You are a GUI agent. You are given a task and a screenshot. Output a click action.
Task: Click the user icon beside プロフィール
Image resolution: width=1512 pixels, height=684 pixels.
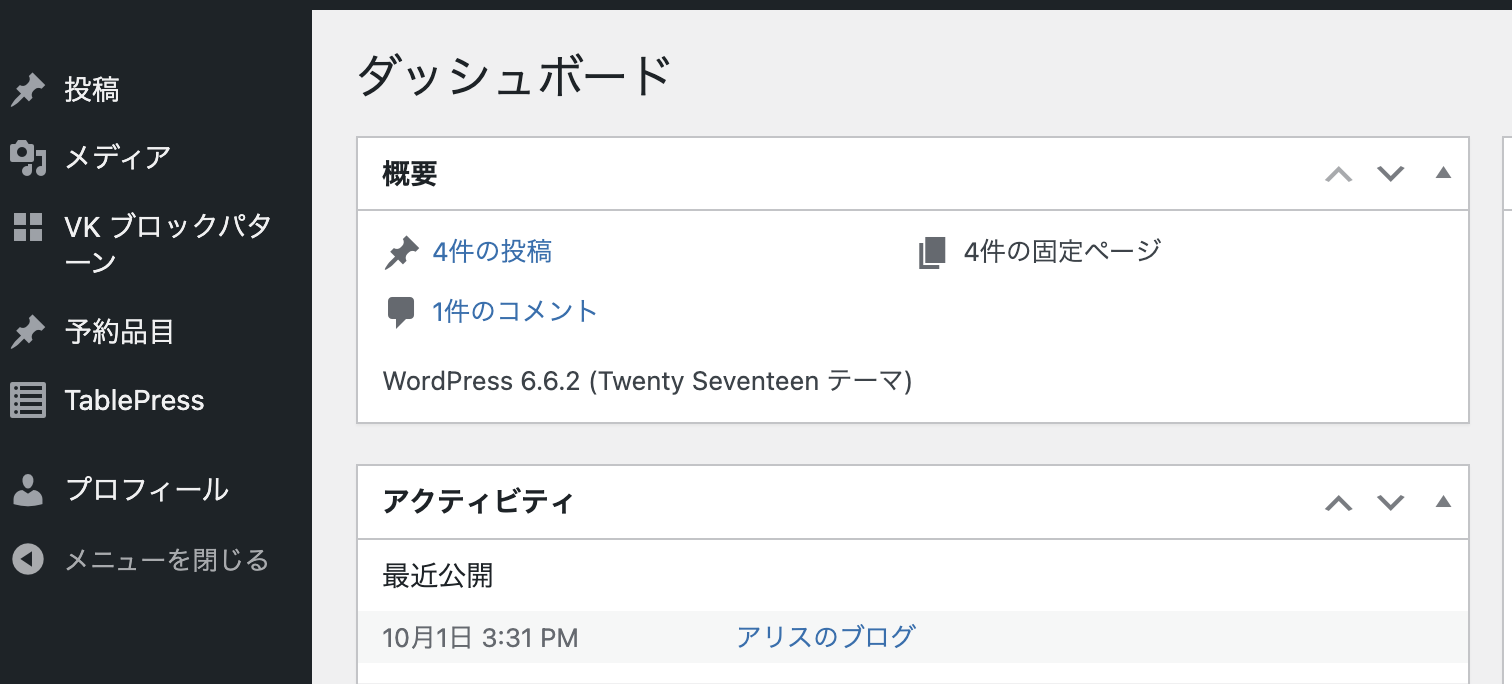(x=28, y=490)
